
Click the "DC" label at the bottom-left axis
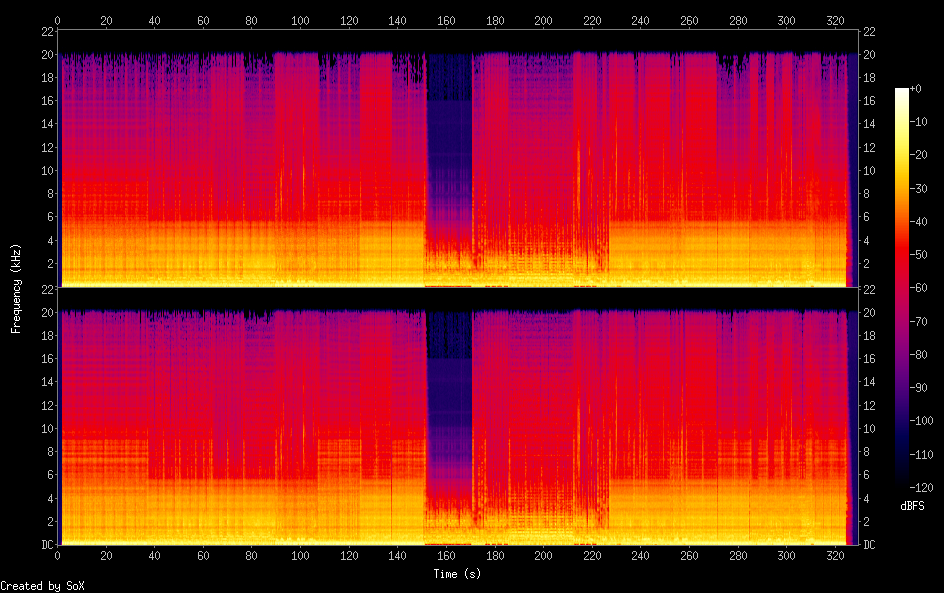pyautogui.click(x=46, y=545)
